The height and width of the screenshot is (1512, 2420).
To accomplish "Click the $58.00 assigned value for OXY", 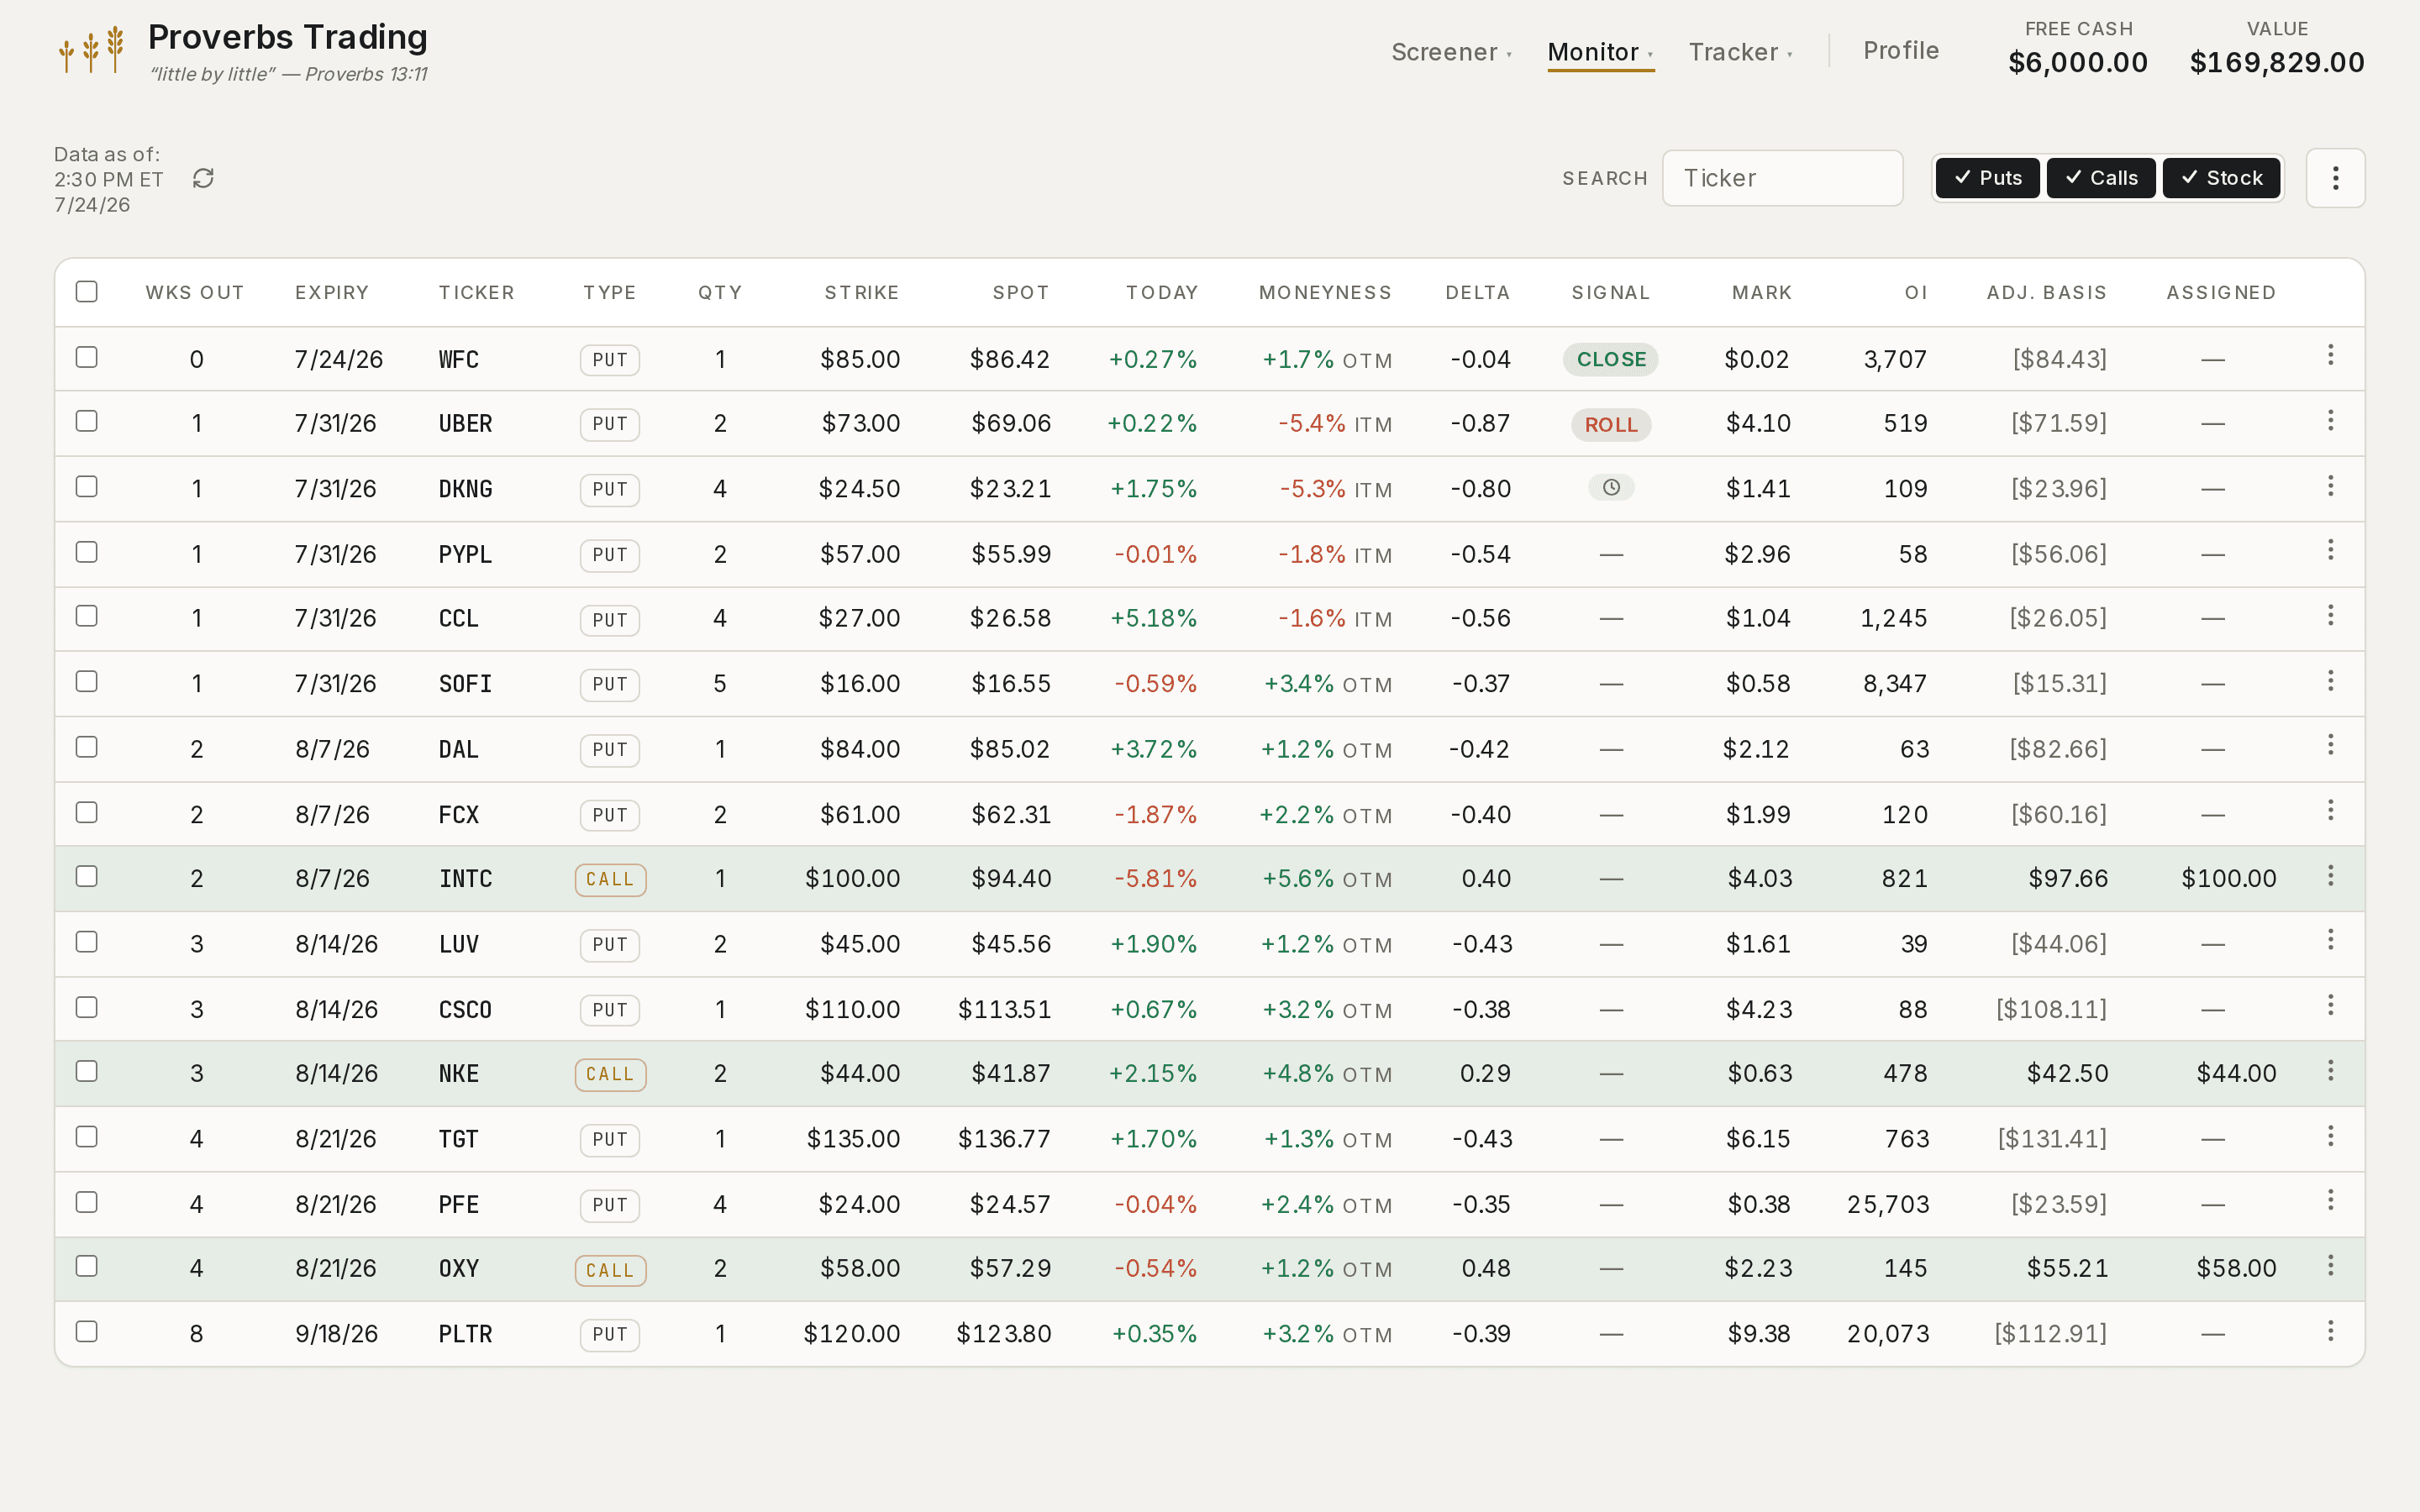I will click(2237, 1269).
